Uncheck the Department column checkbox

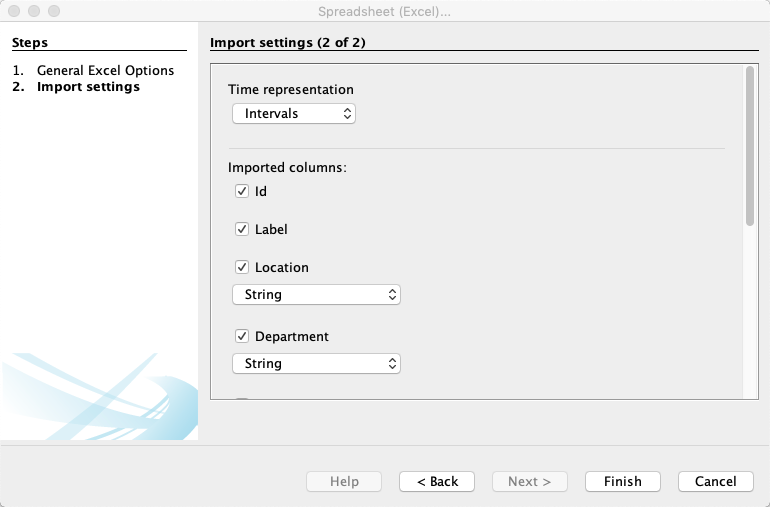[x=242, y=336]
